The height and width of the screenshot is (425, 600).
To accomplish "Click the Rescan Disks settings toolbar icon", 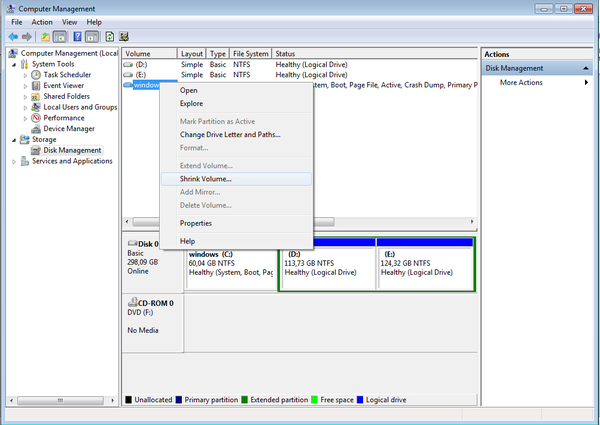I will pos(123,37).
